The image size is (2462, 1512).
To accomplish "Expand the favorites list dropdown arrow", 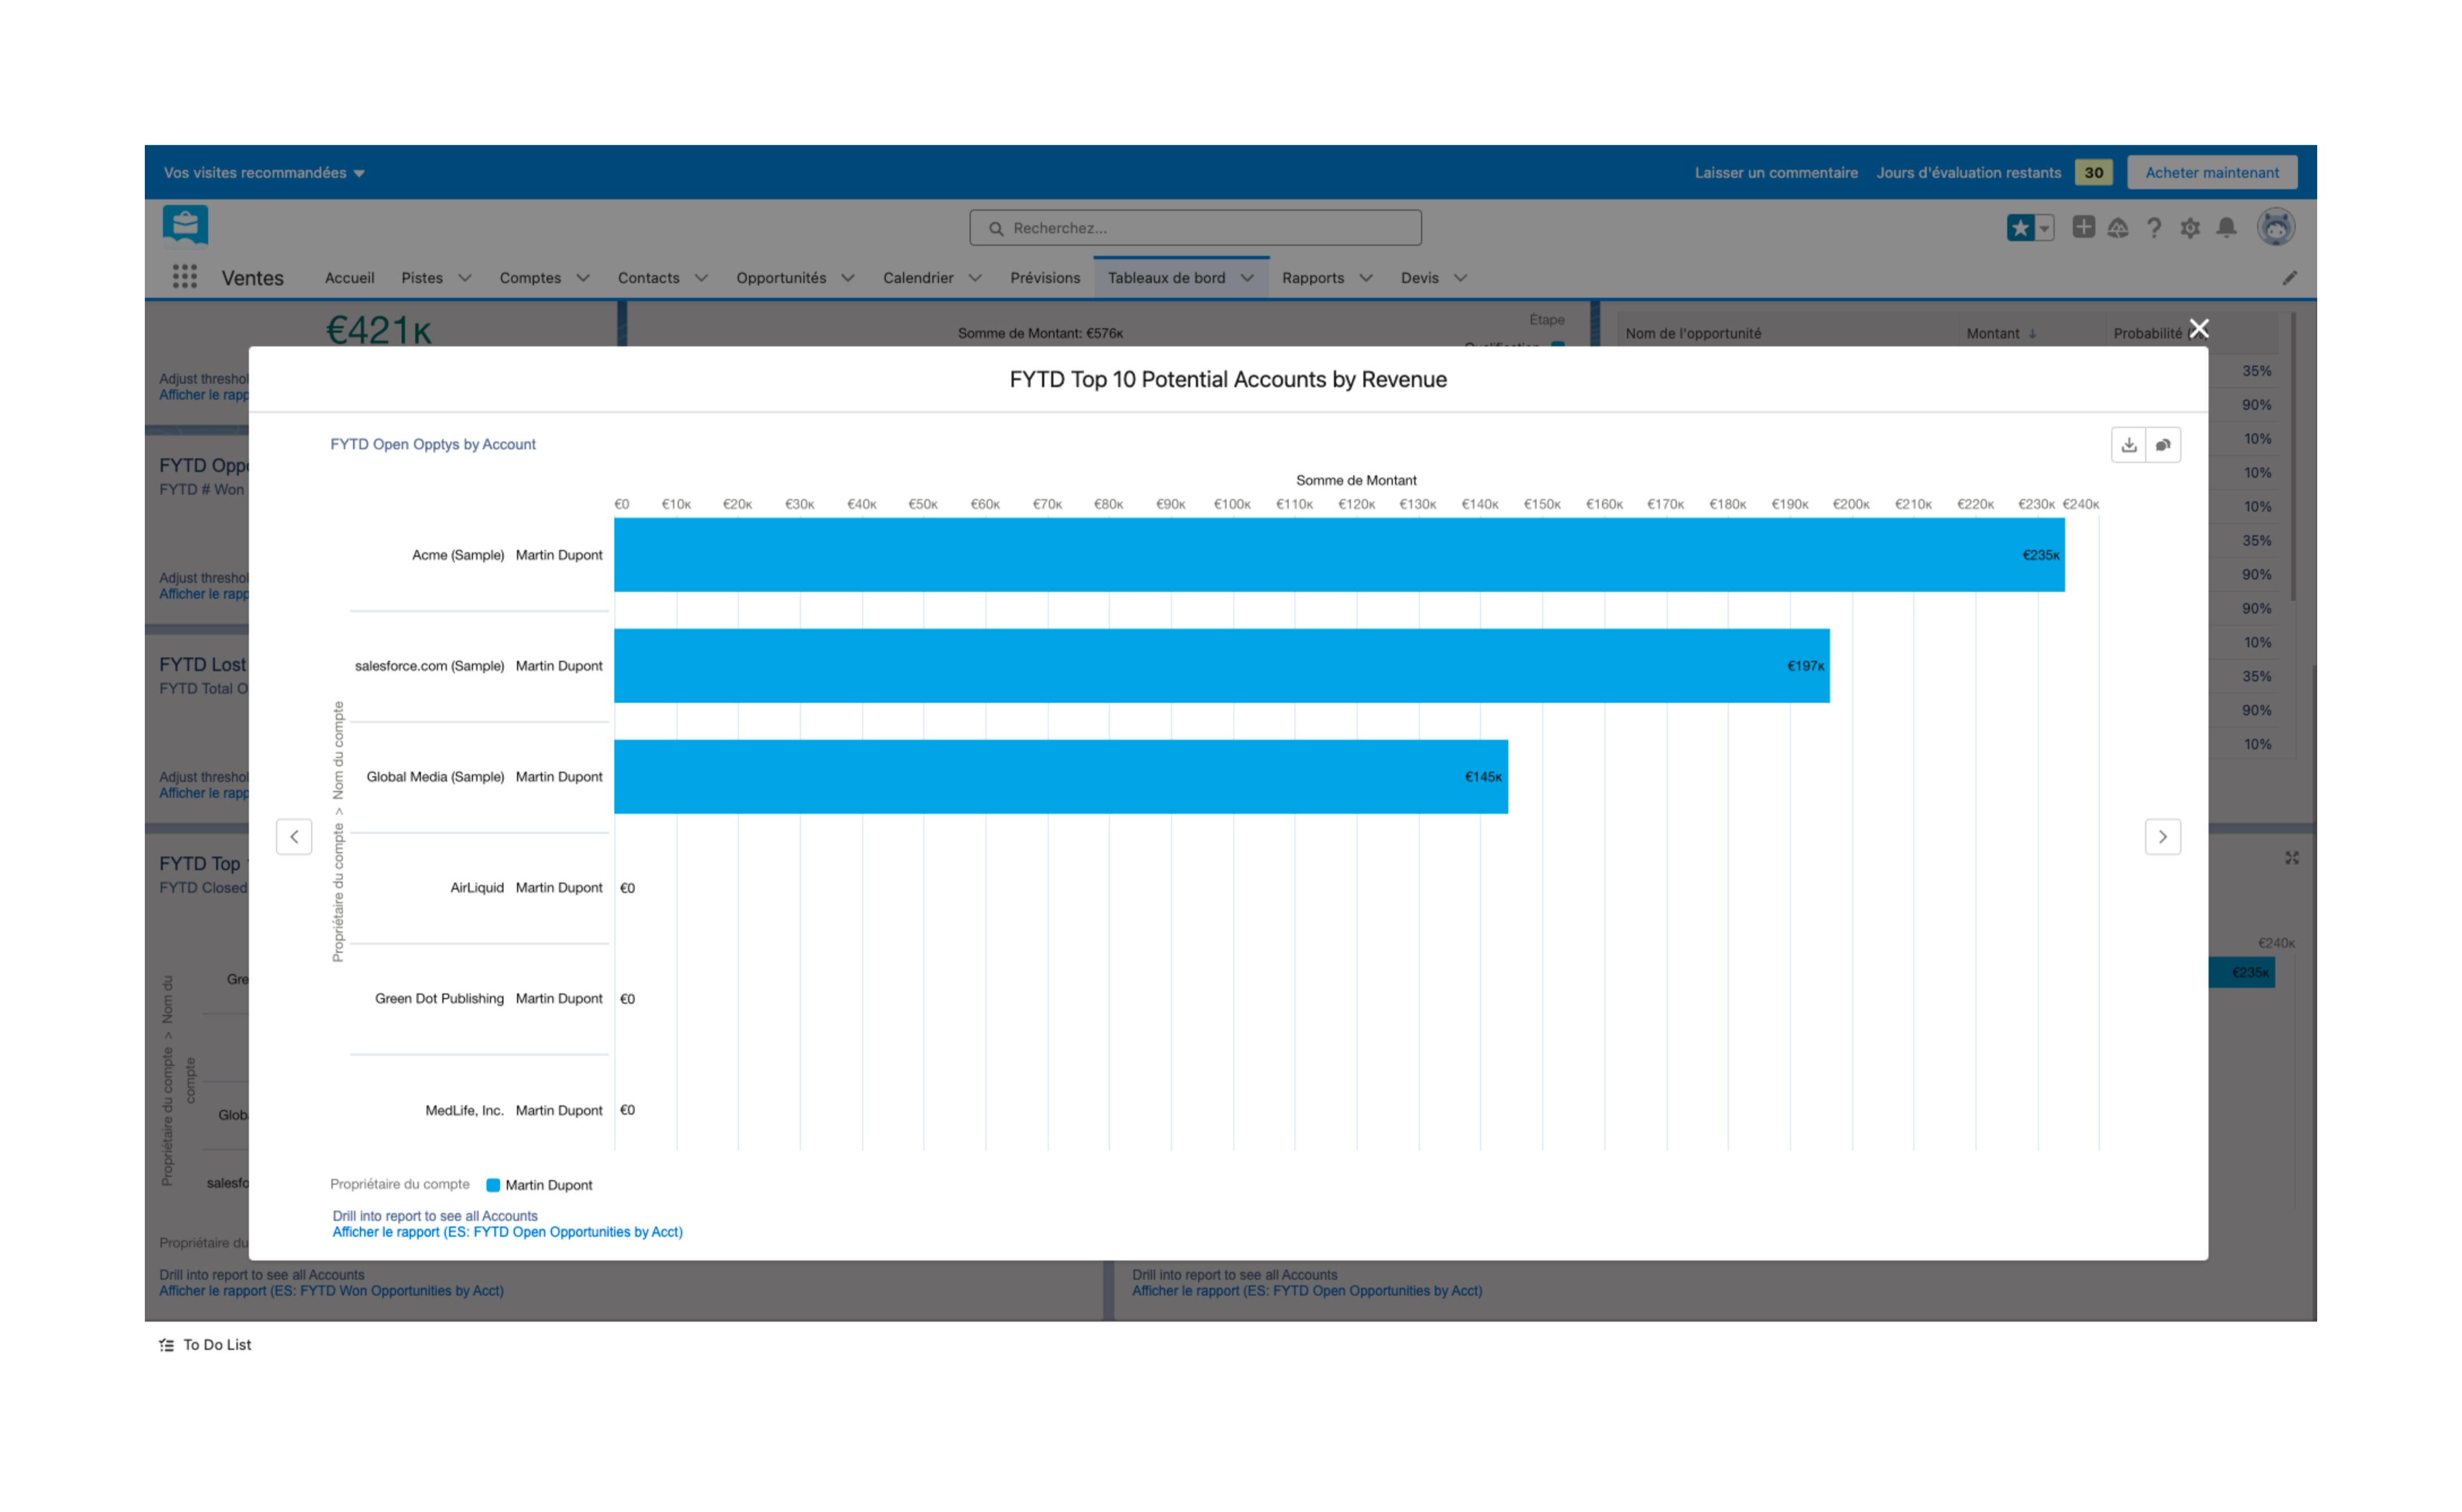I will pos(2044,228).
